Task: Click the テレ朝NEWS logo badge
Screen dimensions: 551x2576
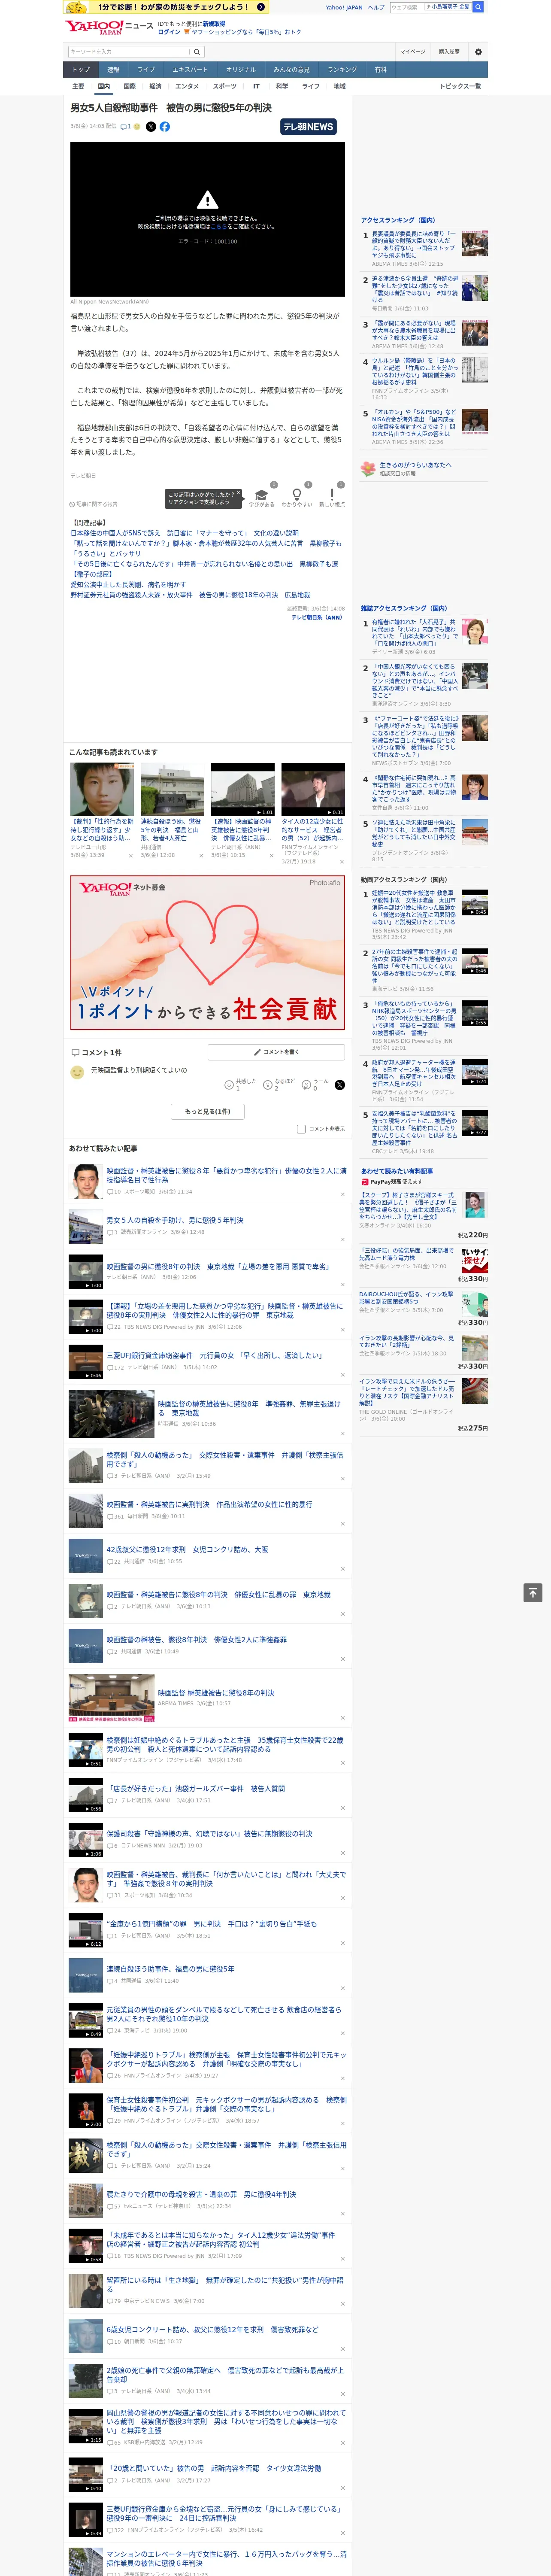Action: tap(309, 127)
